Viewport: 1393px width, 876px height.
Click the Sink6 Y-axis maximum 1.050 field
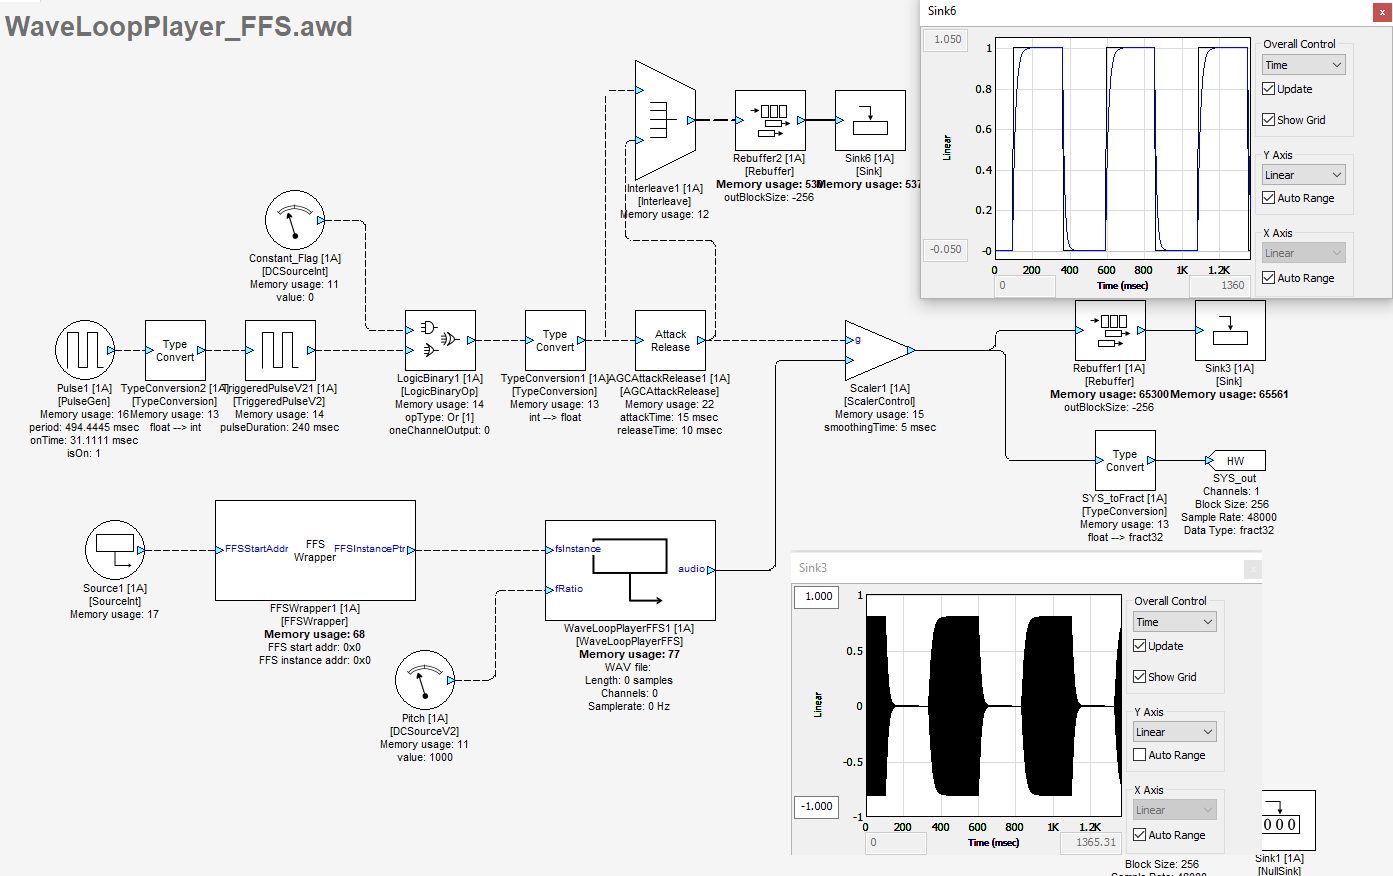coord(947,40)
